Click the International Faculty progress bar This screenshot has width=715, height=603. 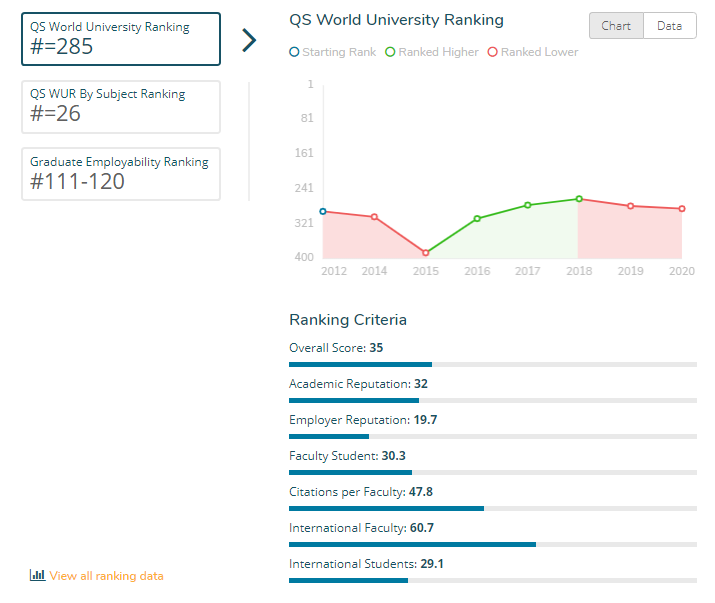493,544
